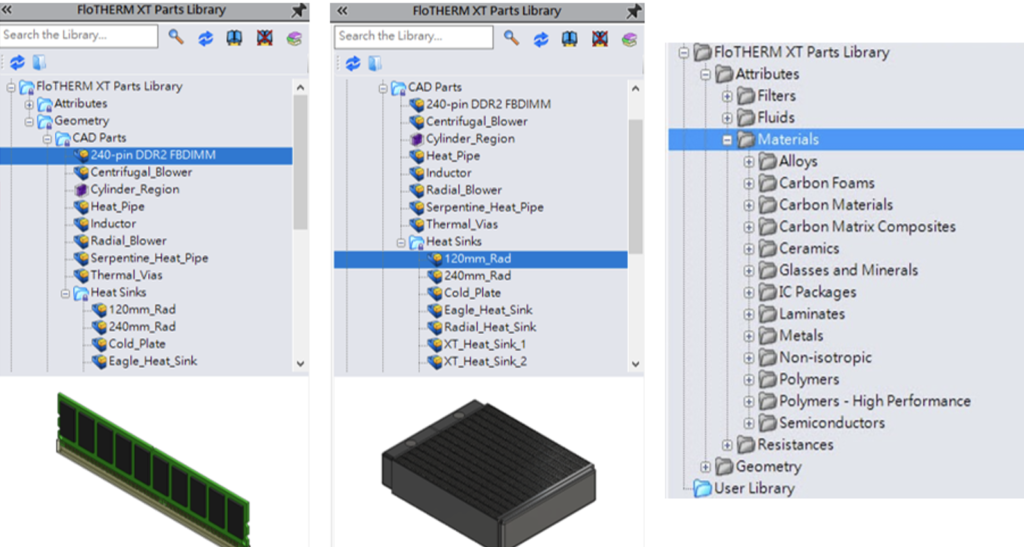The height and width of the screenshot is (547, 1024).
Task: Collapse middle panel with double chevron
Action: 342,11
